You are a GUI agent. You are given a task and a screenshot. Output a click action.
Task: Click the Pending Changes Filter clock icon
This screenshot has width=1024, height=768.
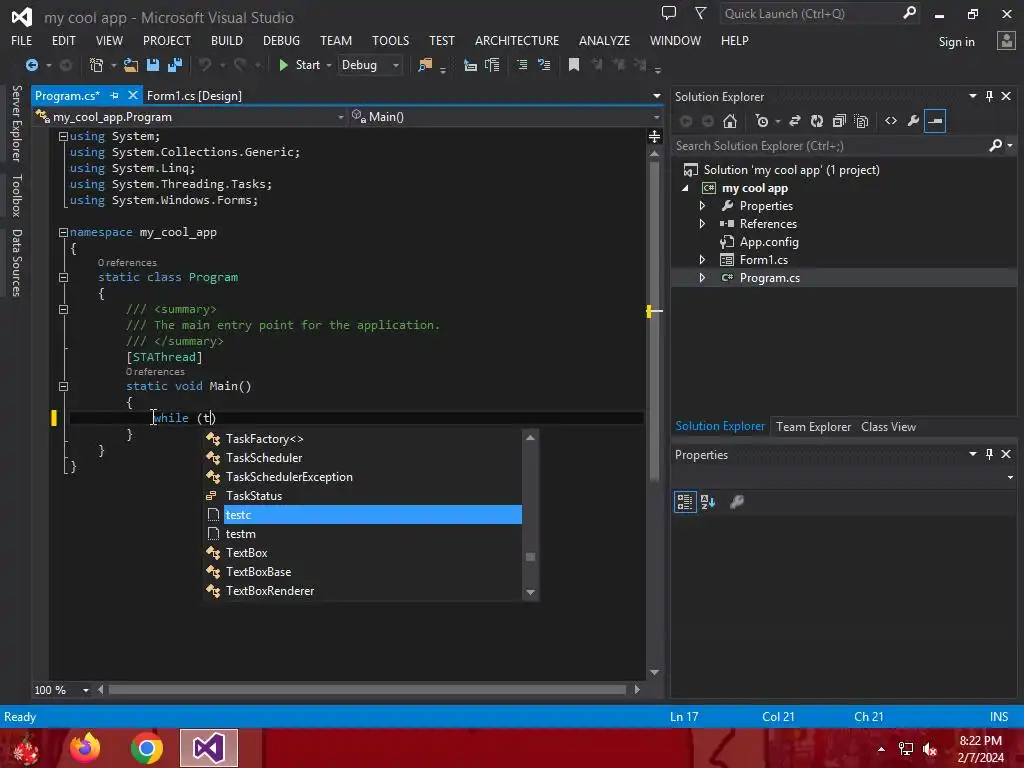762,121
